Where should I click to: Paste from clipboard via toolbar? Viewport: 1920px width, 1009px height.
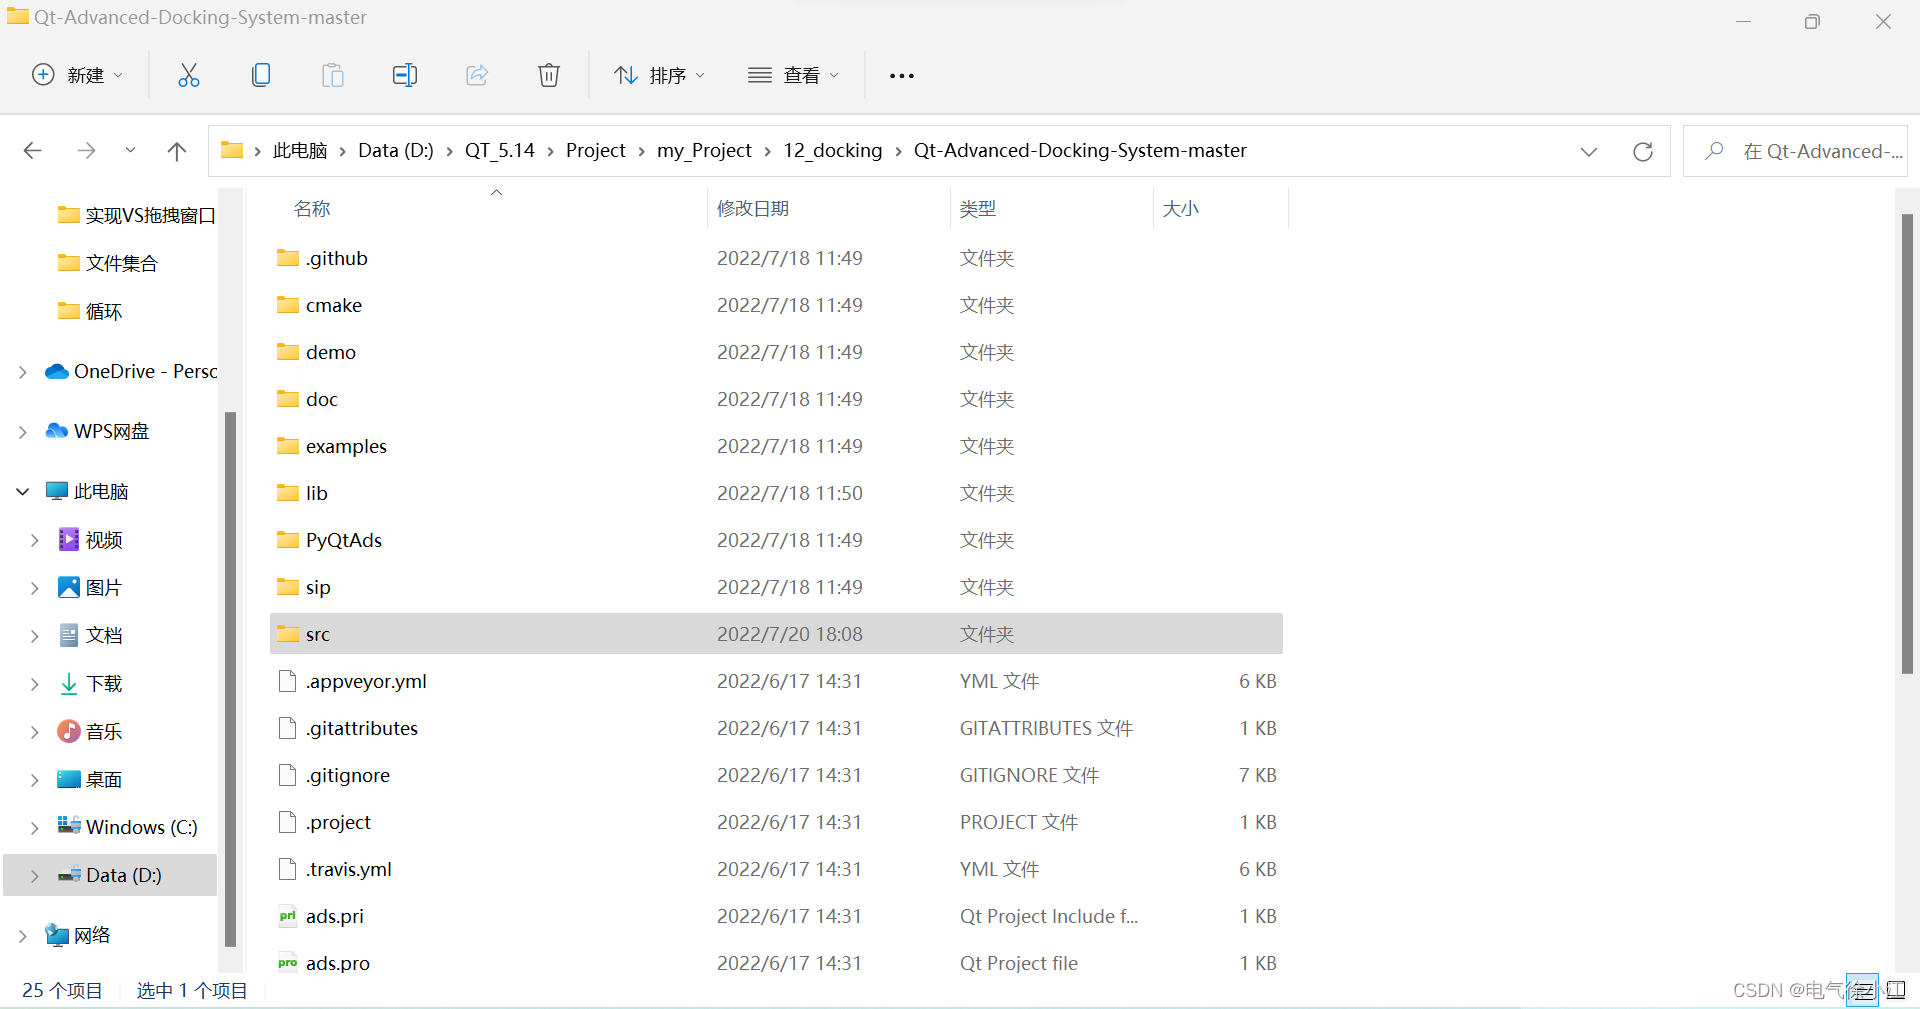[333, 75]
